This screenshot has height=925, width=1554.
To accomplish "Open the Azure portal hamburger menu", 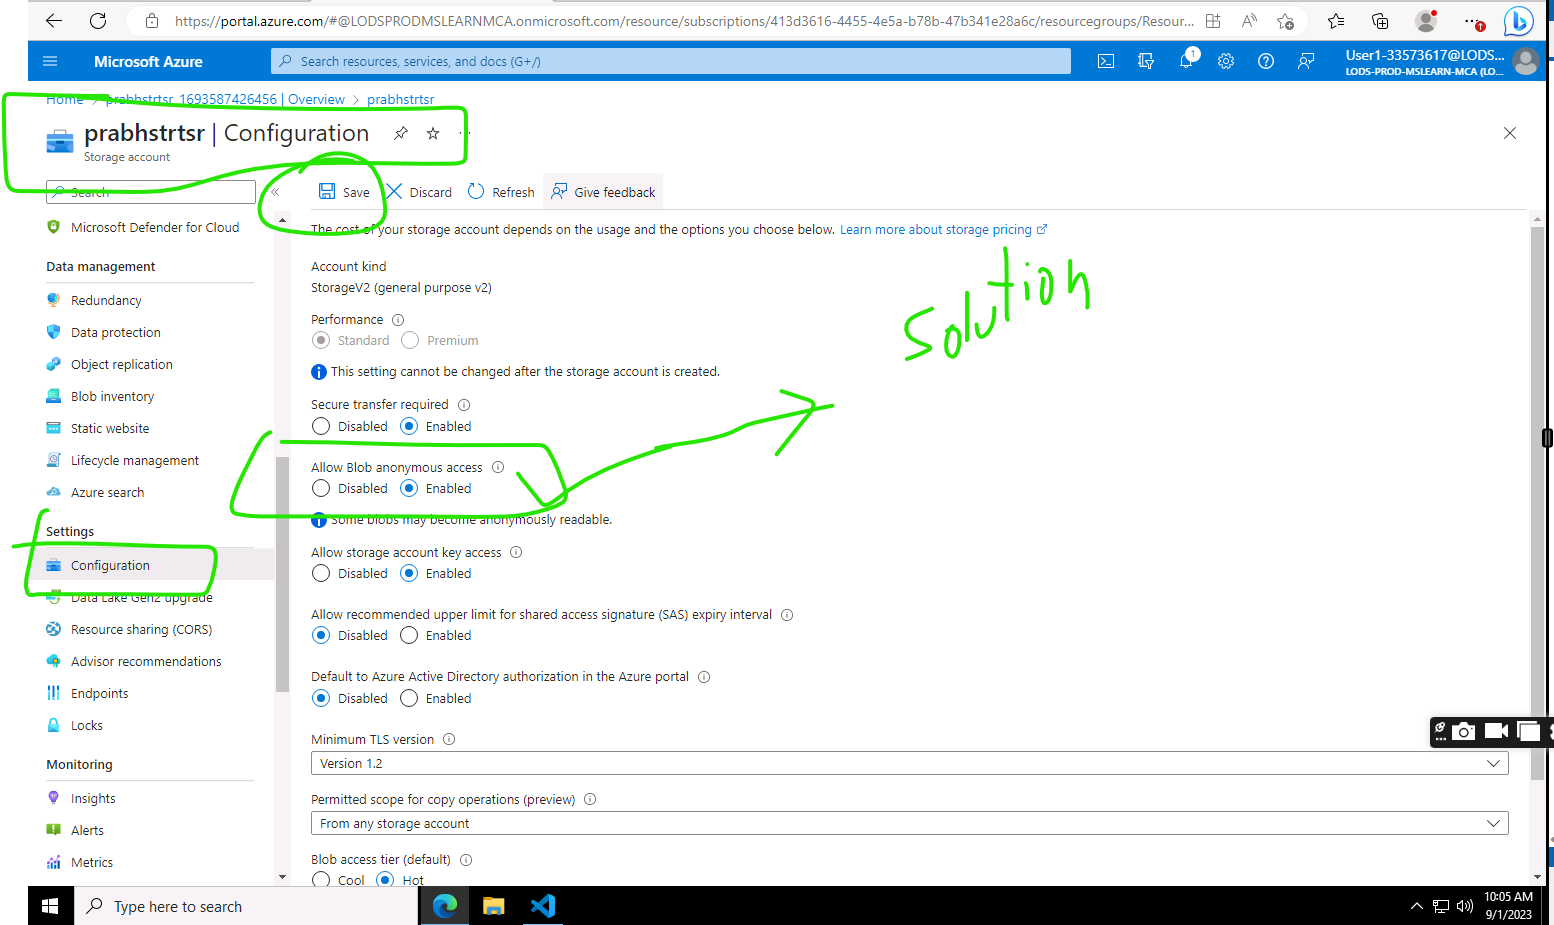I will tap(50, 61).
